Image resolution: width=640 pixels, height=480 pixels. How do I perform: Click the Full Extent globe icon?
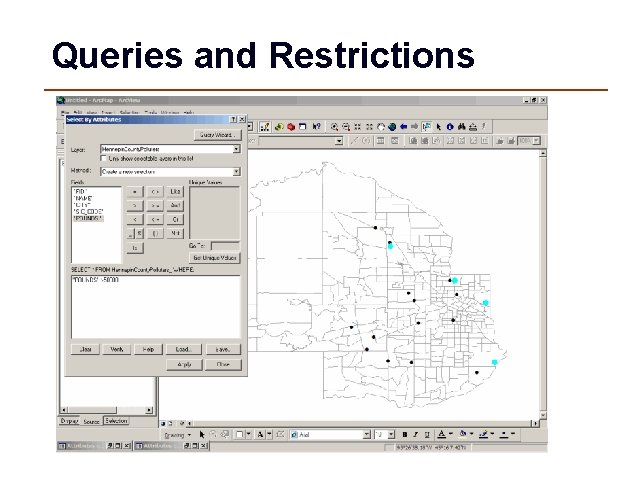(x=392, y=127)
